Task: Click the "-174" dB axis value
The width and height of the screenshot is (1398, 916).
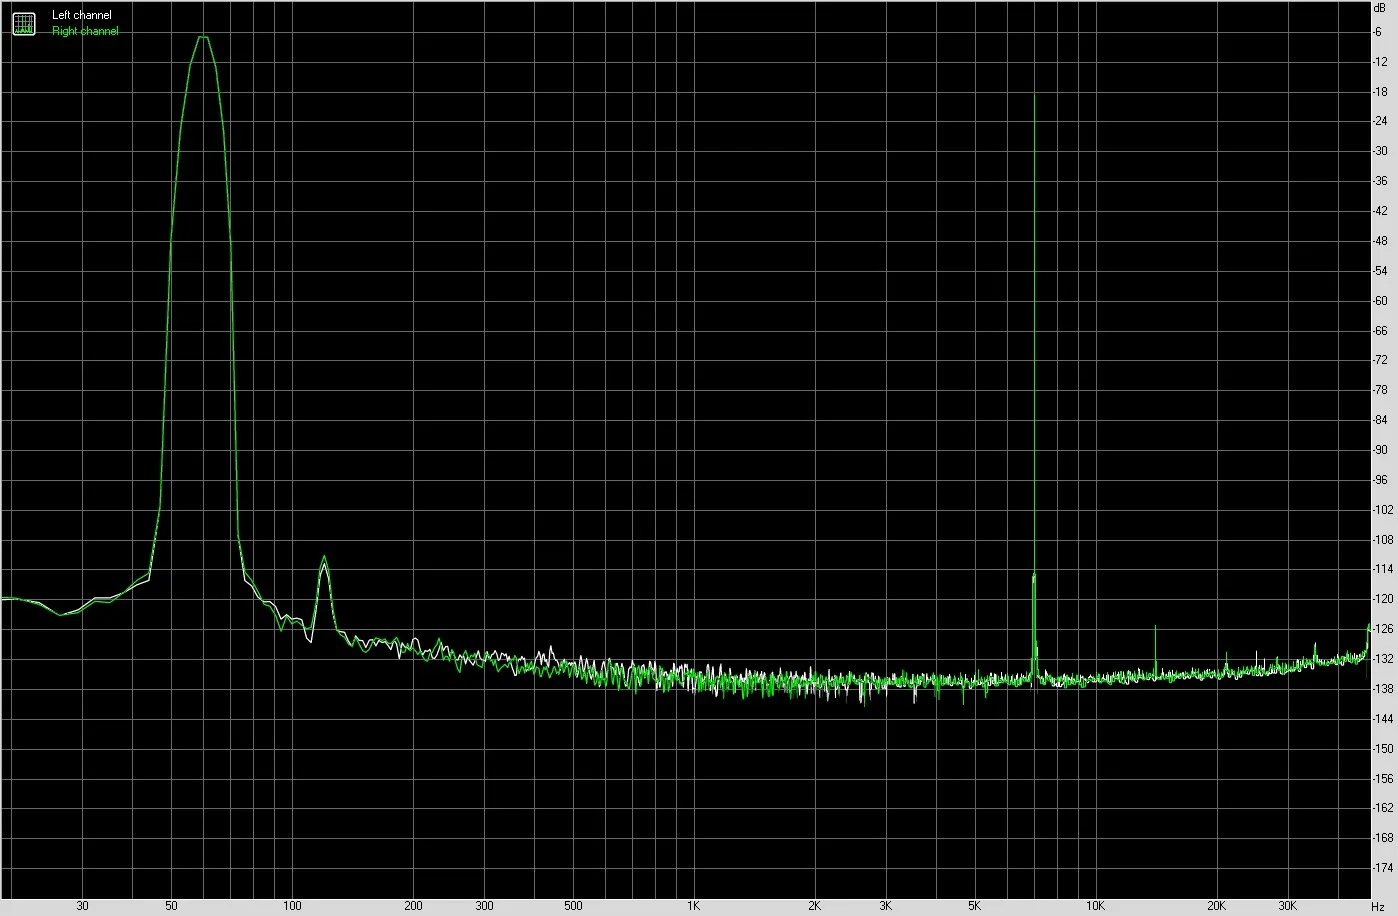Action: 1383,868
